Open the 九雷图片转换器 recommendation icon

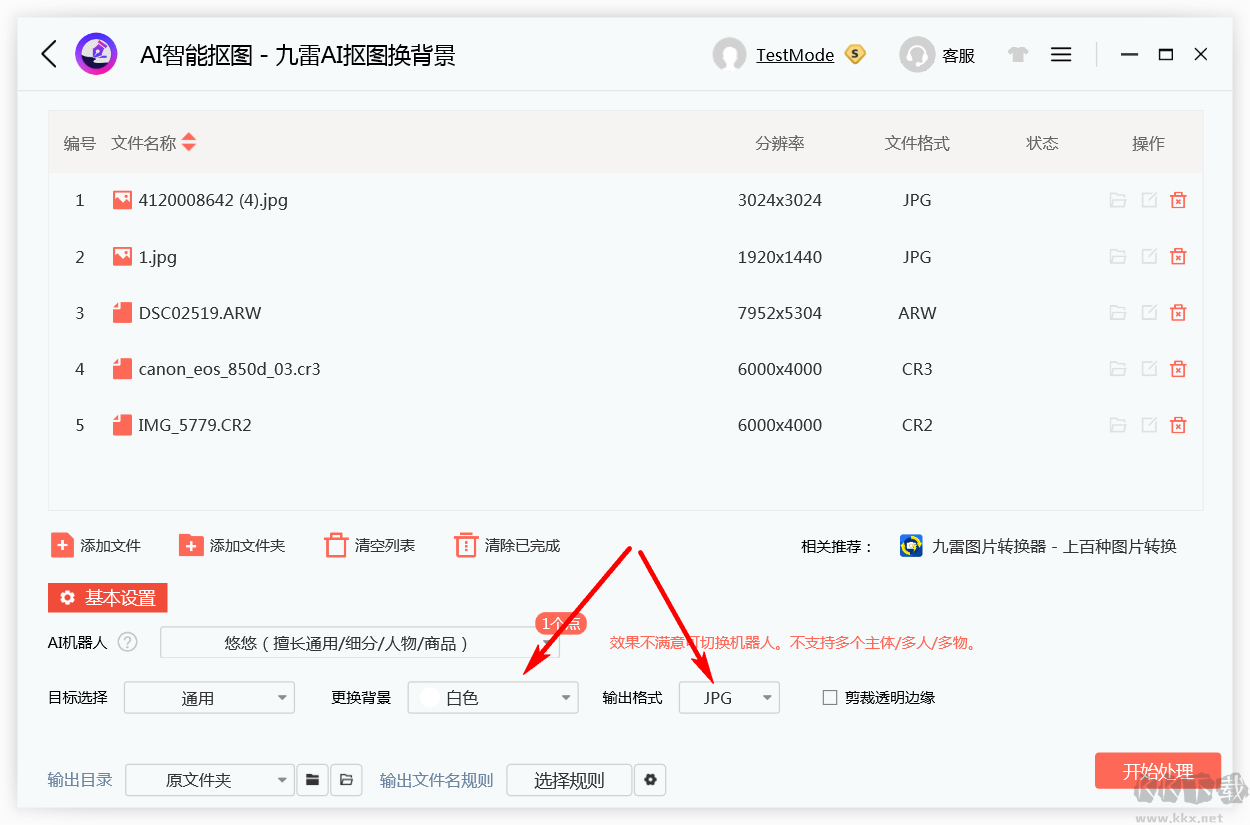click(x=911, y=546)
